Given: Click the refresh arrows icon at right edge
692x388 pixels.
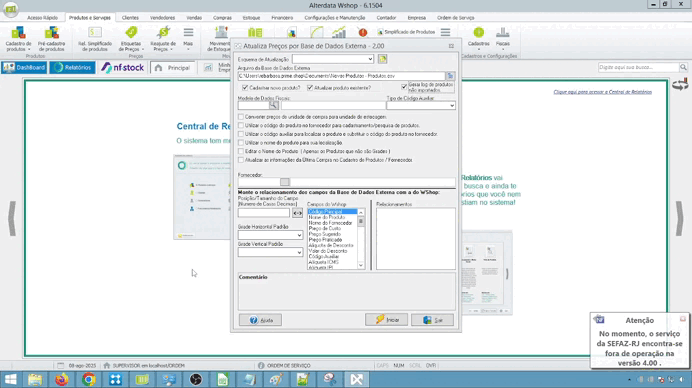Looking at the screenshot, I should (680, 84).
